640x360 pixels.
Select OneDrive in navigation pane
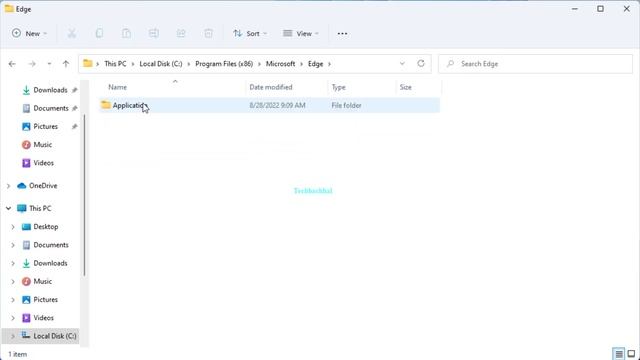pos(43,186)
